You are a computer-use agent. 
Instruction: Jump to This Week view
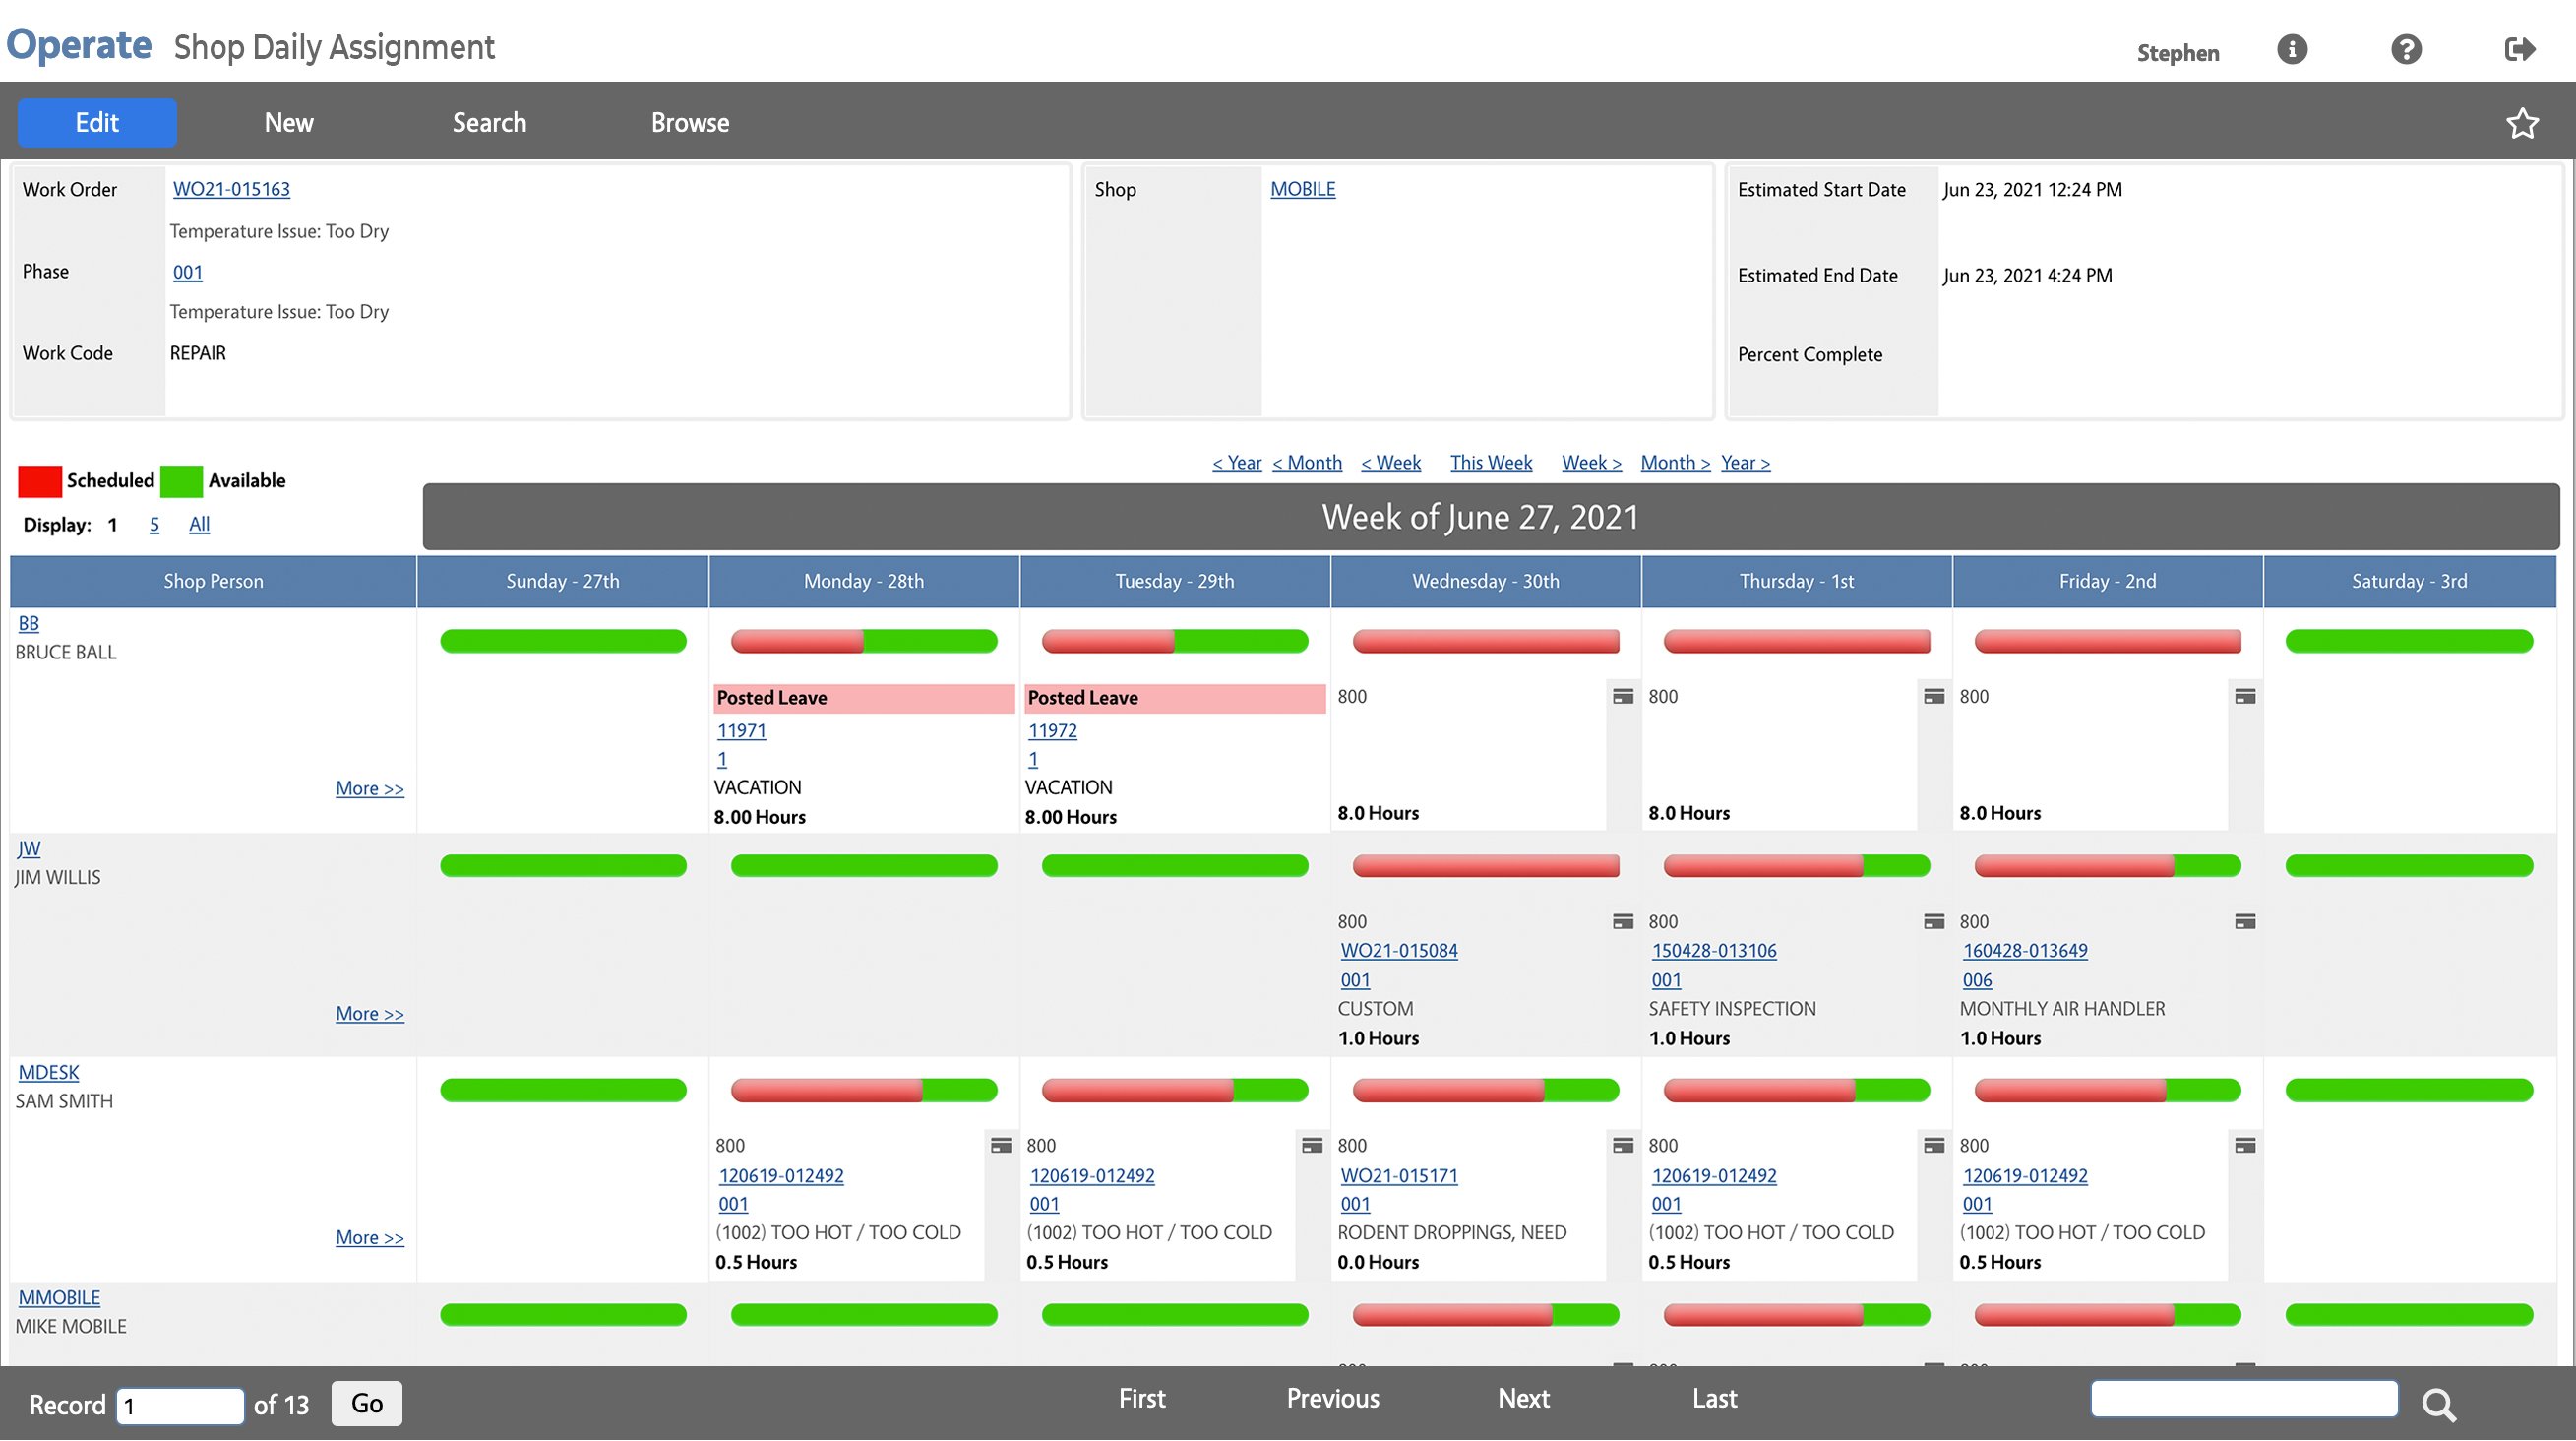[x=1491, y=462]
